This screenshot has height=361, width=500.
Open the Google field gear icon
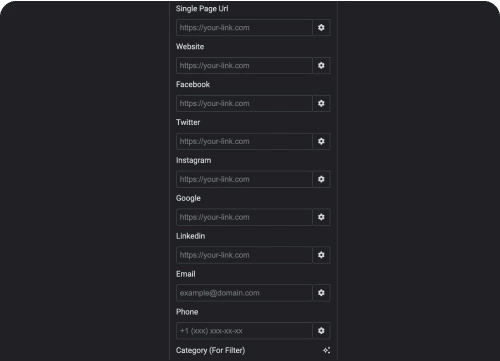(x=321, y=217)
